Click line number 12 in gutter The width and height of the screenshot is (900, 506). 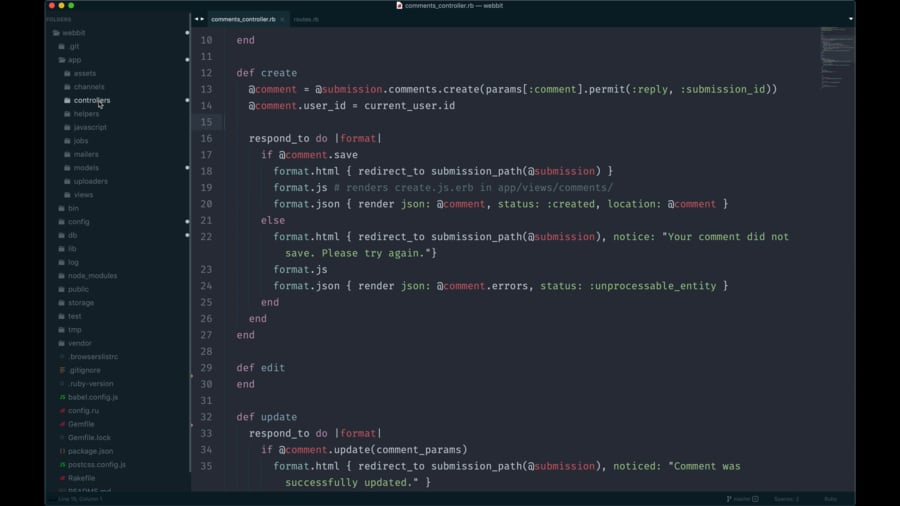click(206, 73)
